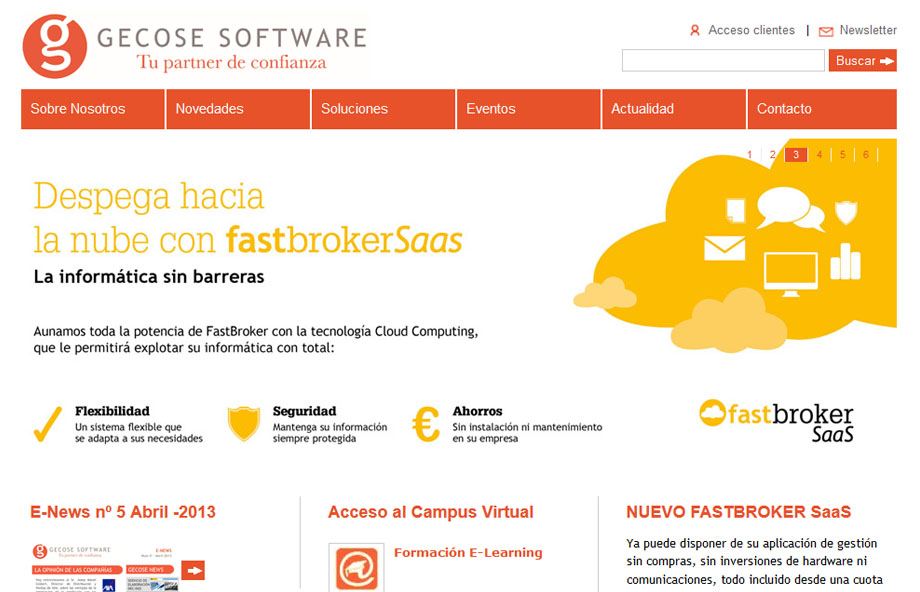Click the white shield icon in the cloud
This screenshot has height=592, width=920.
point(846,212)
